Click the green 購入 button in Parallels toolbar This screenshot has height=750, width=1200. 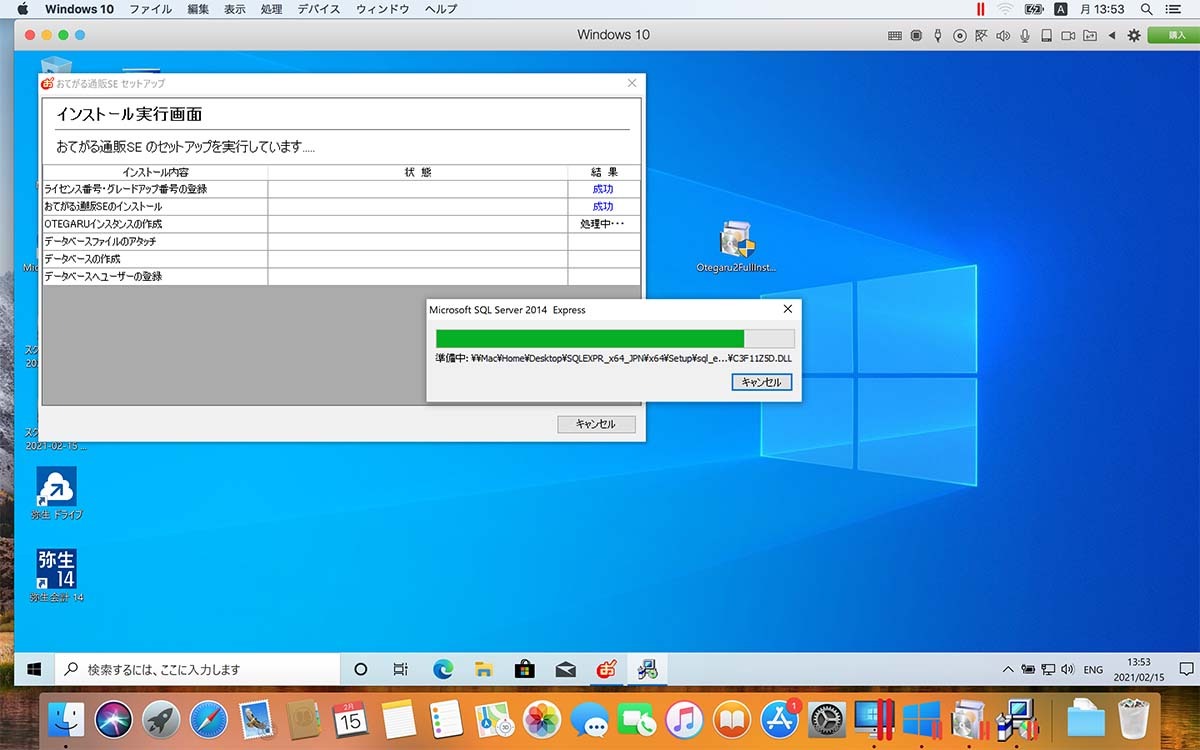click(x=1174, y=35)
